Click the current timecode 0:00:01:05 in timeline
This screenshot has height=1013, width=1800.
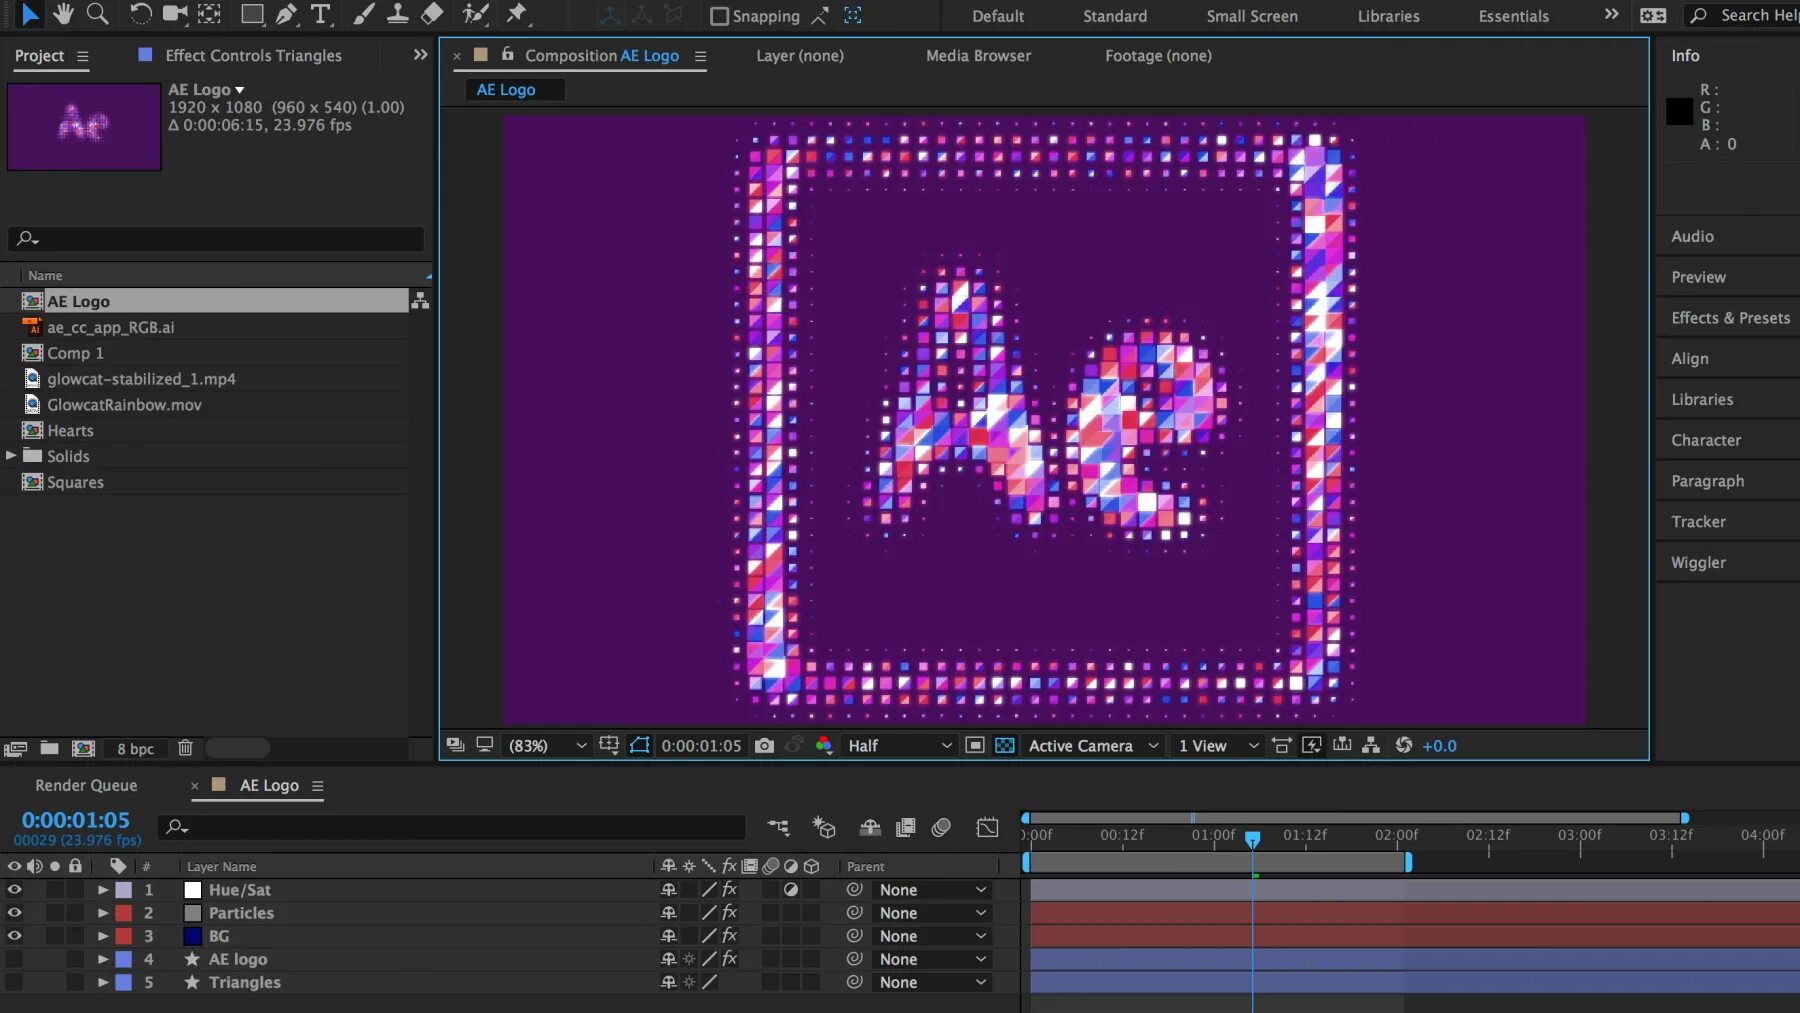[x=76, y=820]
